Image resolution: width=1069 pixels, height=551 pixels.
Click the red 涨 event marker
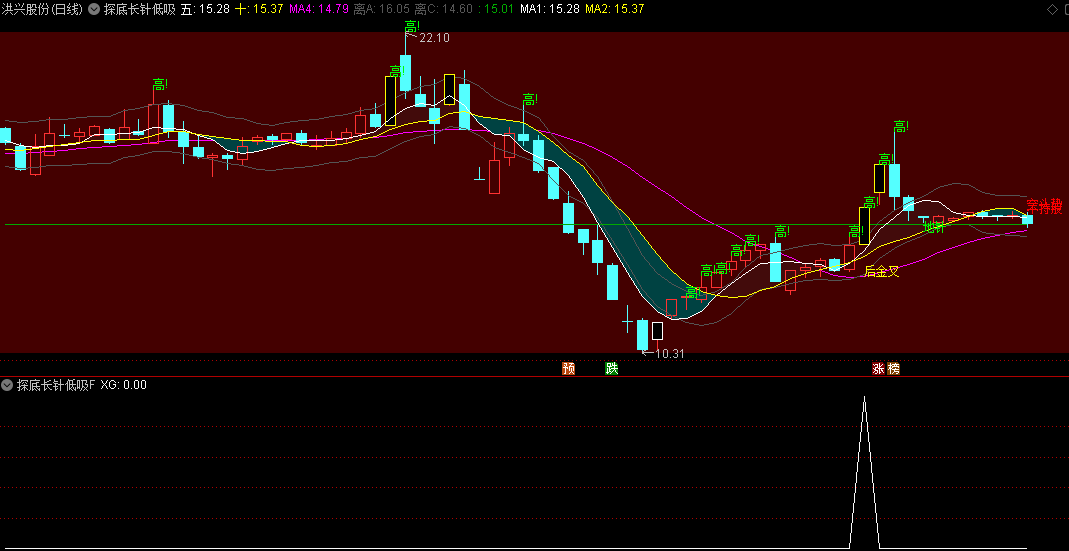[x=878, y=369]
